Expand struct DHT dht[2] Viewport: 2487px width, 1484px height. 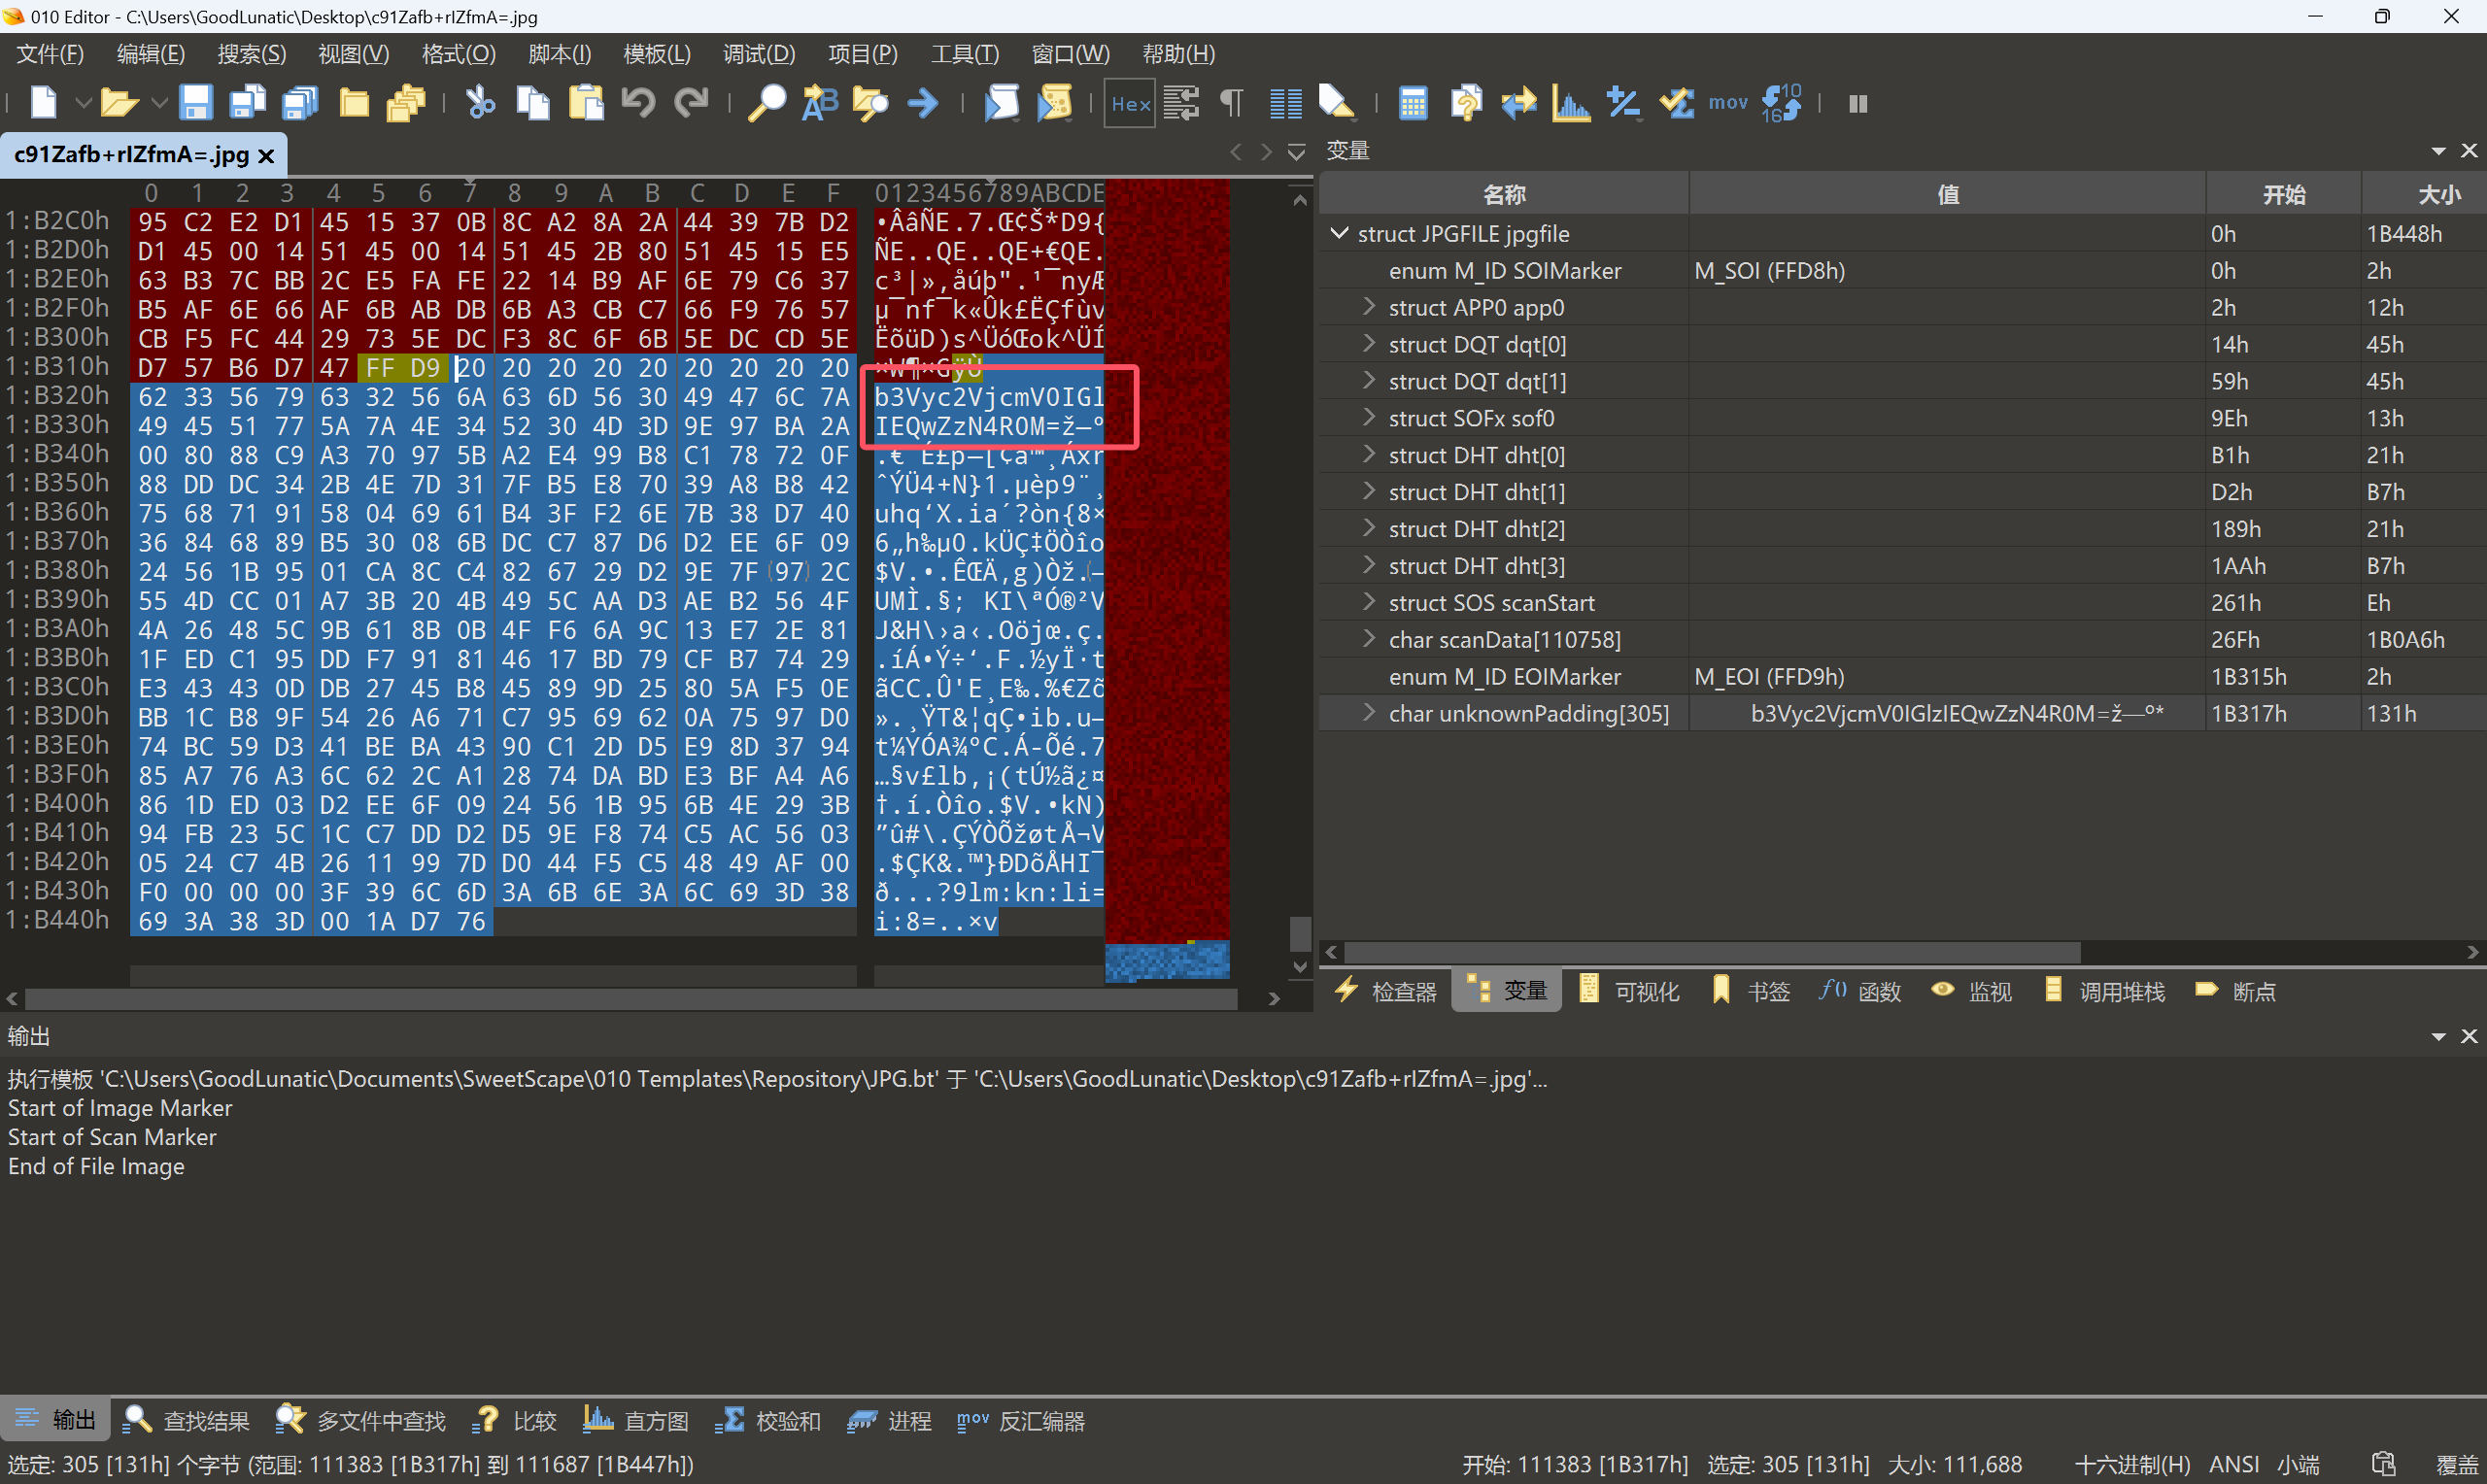coord(1369,529)
